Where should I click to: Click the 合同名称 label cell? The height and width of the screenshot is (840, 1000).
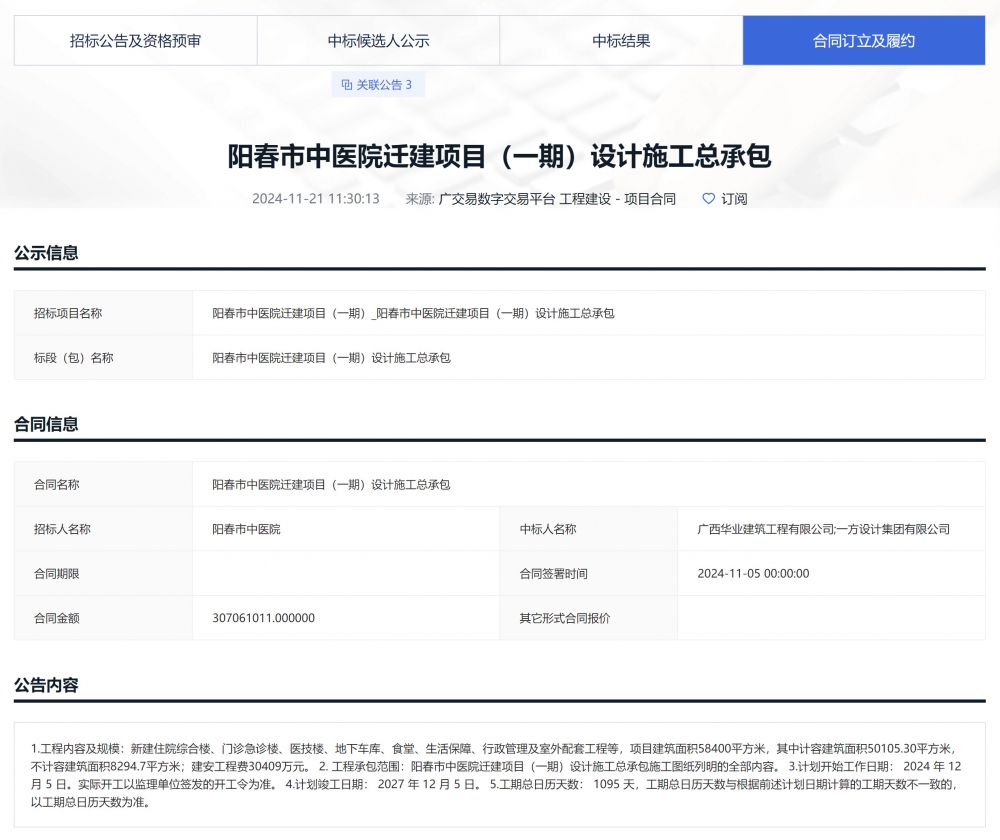pos(103,485)
